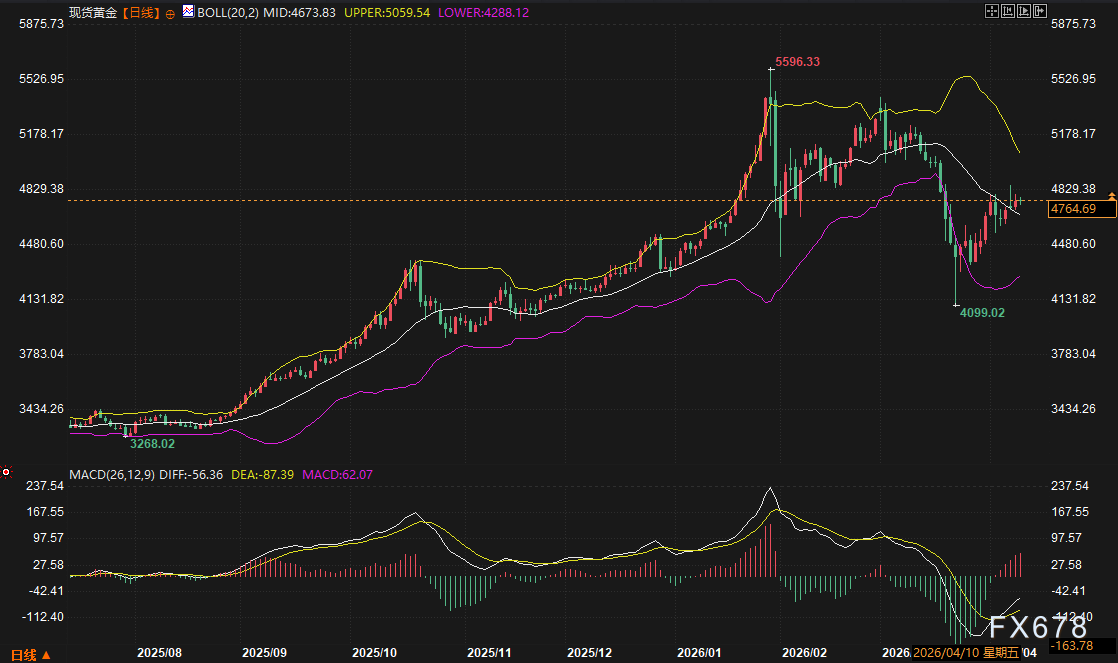The image size is (1118, 663).
Task: Click the 5596.33 high price label
Action: coord(798,62)
